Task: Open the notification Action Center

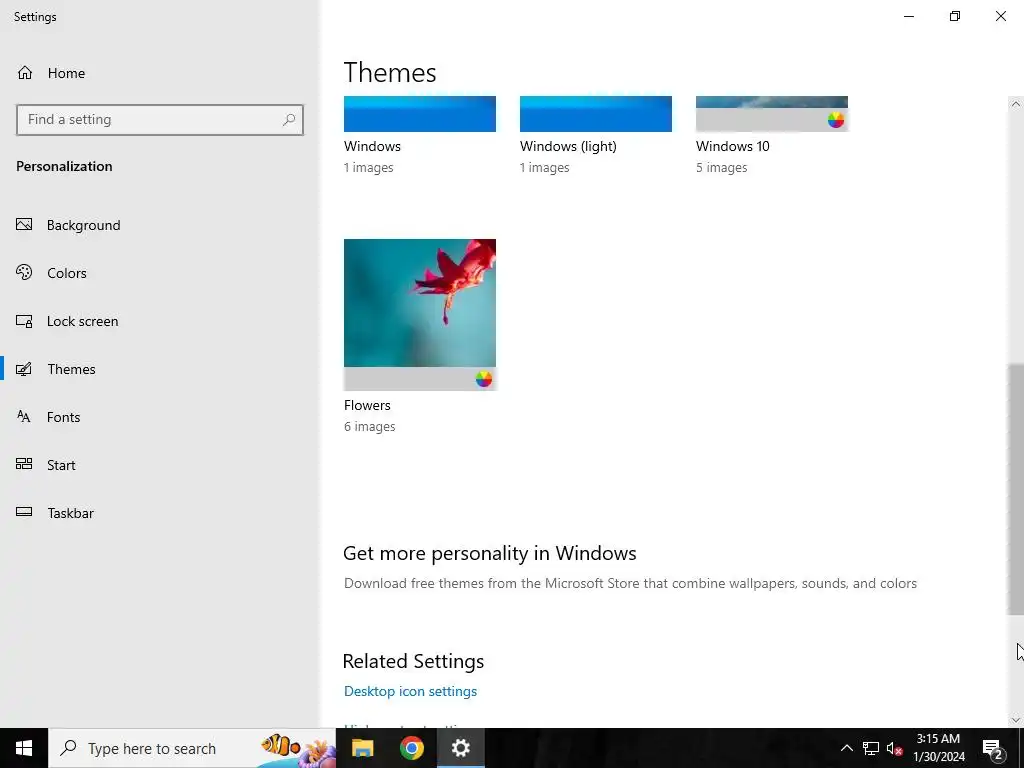Action: pos(993,748)
